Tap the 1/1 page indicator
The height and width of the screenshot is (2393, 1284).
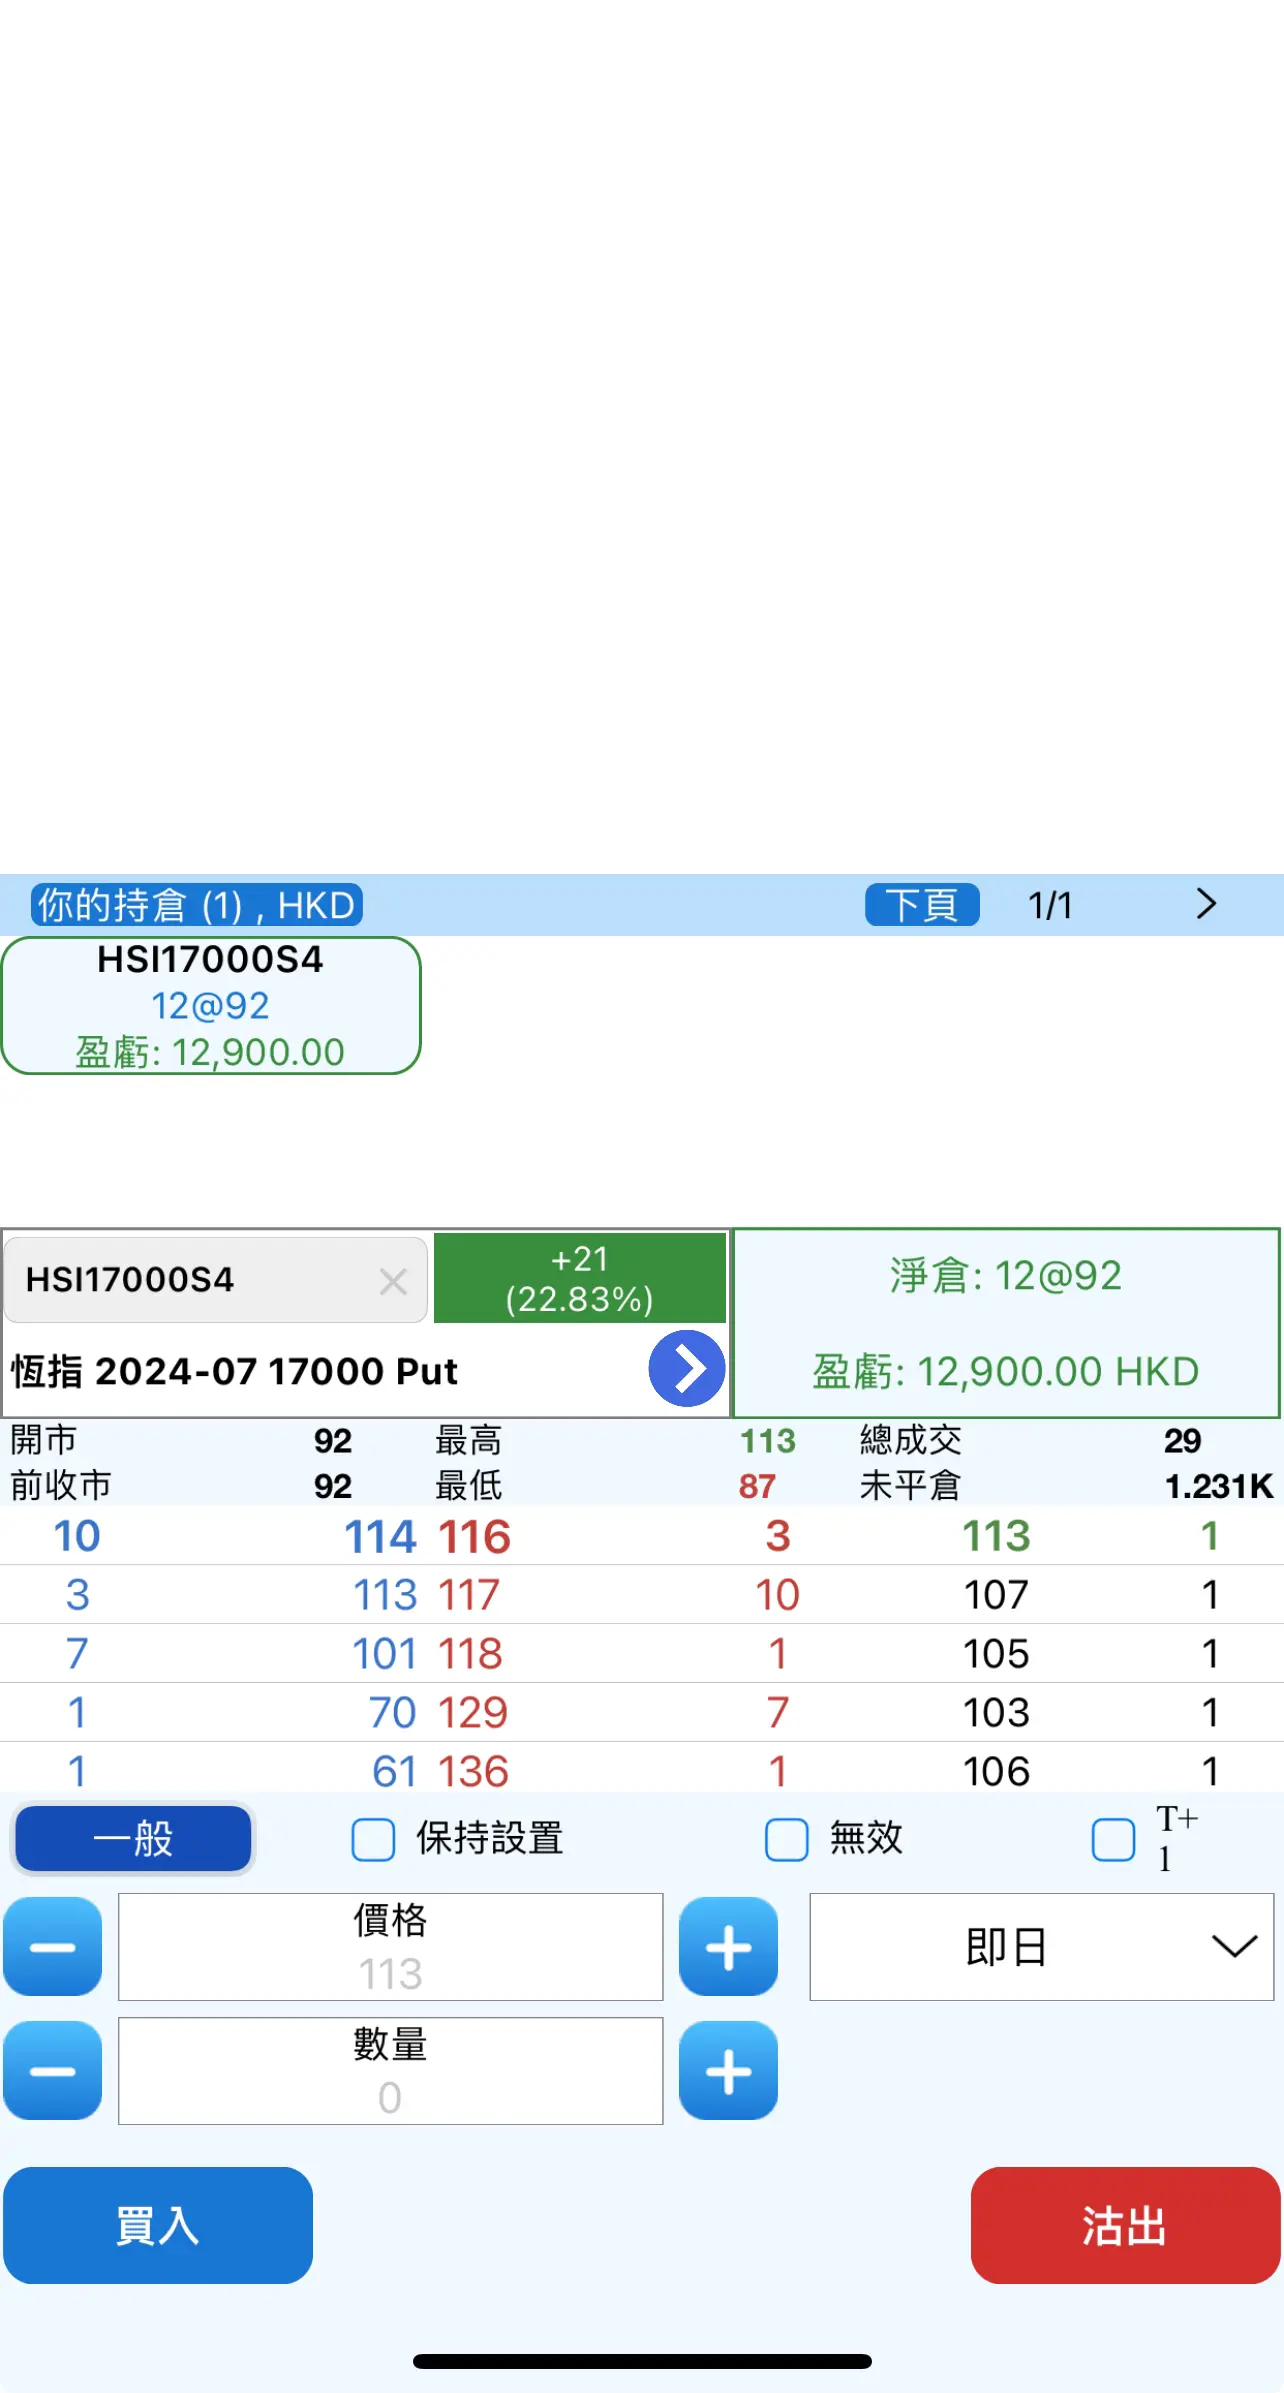pyautogui.click(x=1050, y=905)
